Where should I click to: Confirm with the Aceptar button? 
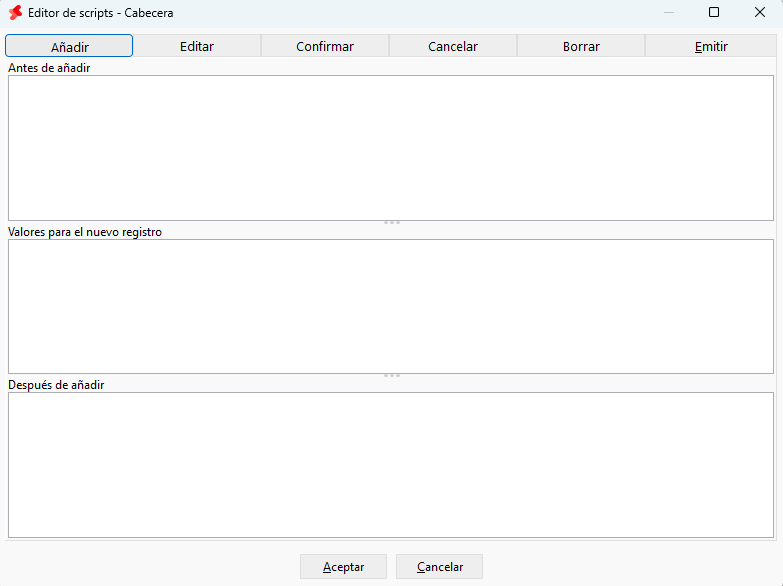click(344, 567)
